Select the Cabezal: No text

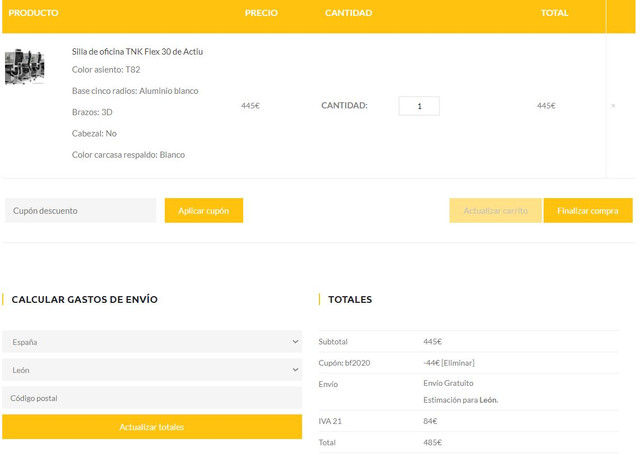(94, 133)
